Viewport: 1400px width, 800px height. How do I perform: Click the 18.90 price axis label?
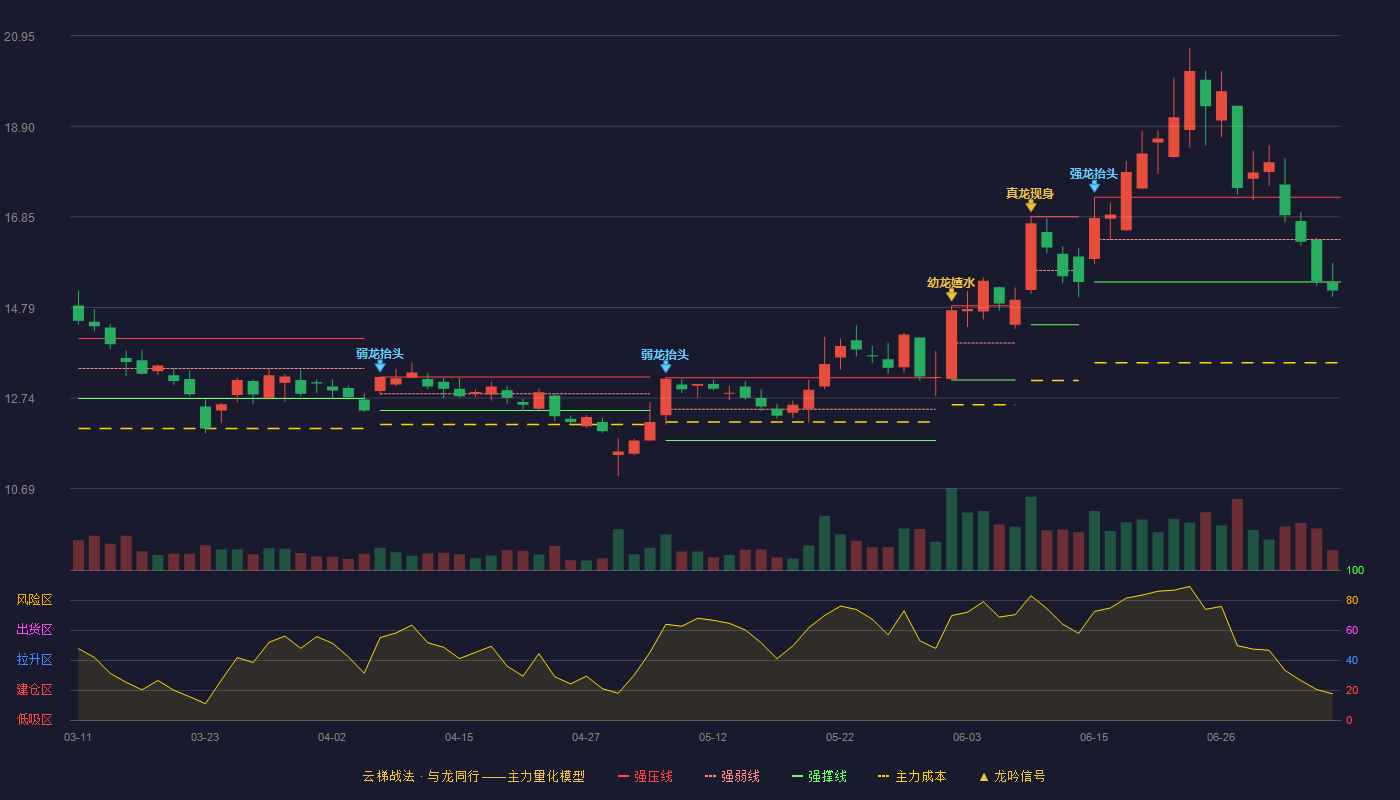click(19, 127)
